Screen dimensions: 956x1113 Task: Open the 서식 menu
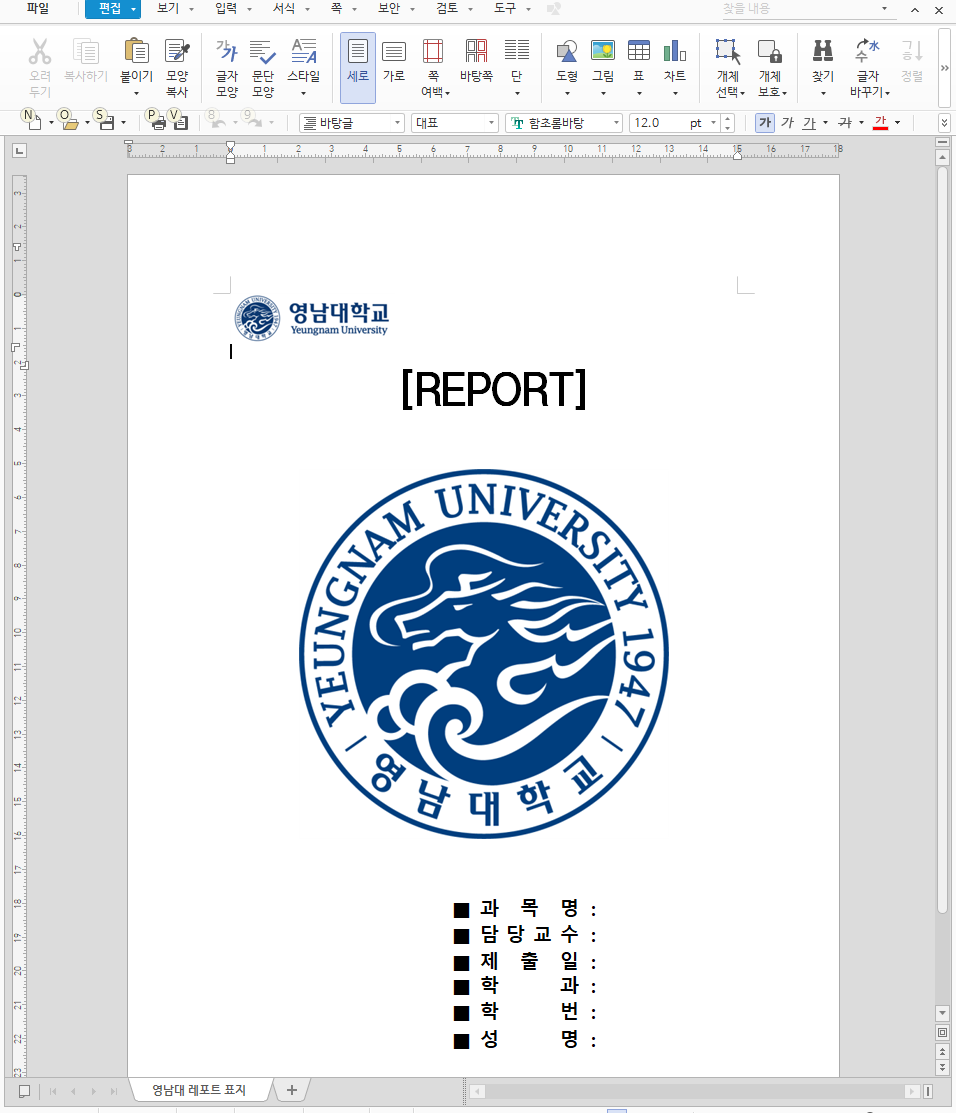point(284,9)
